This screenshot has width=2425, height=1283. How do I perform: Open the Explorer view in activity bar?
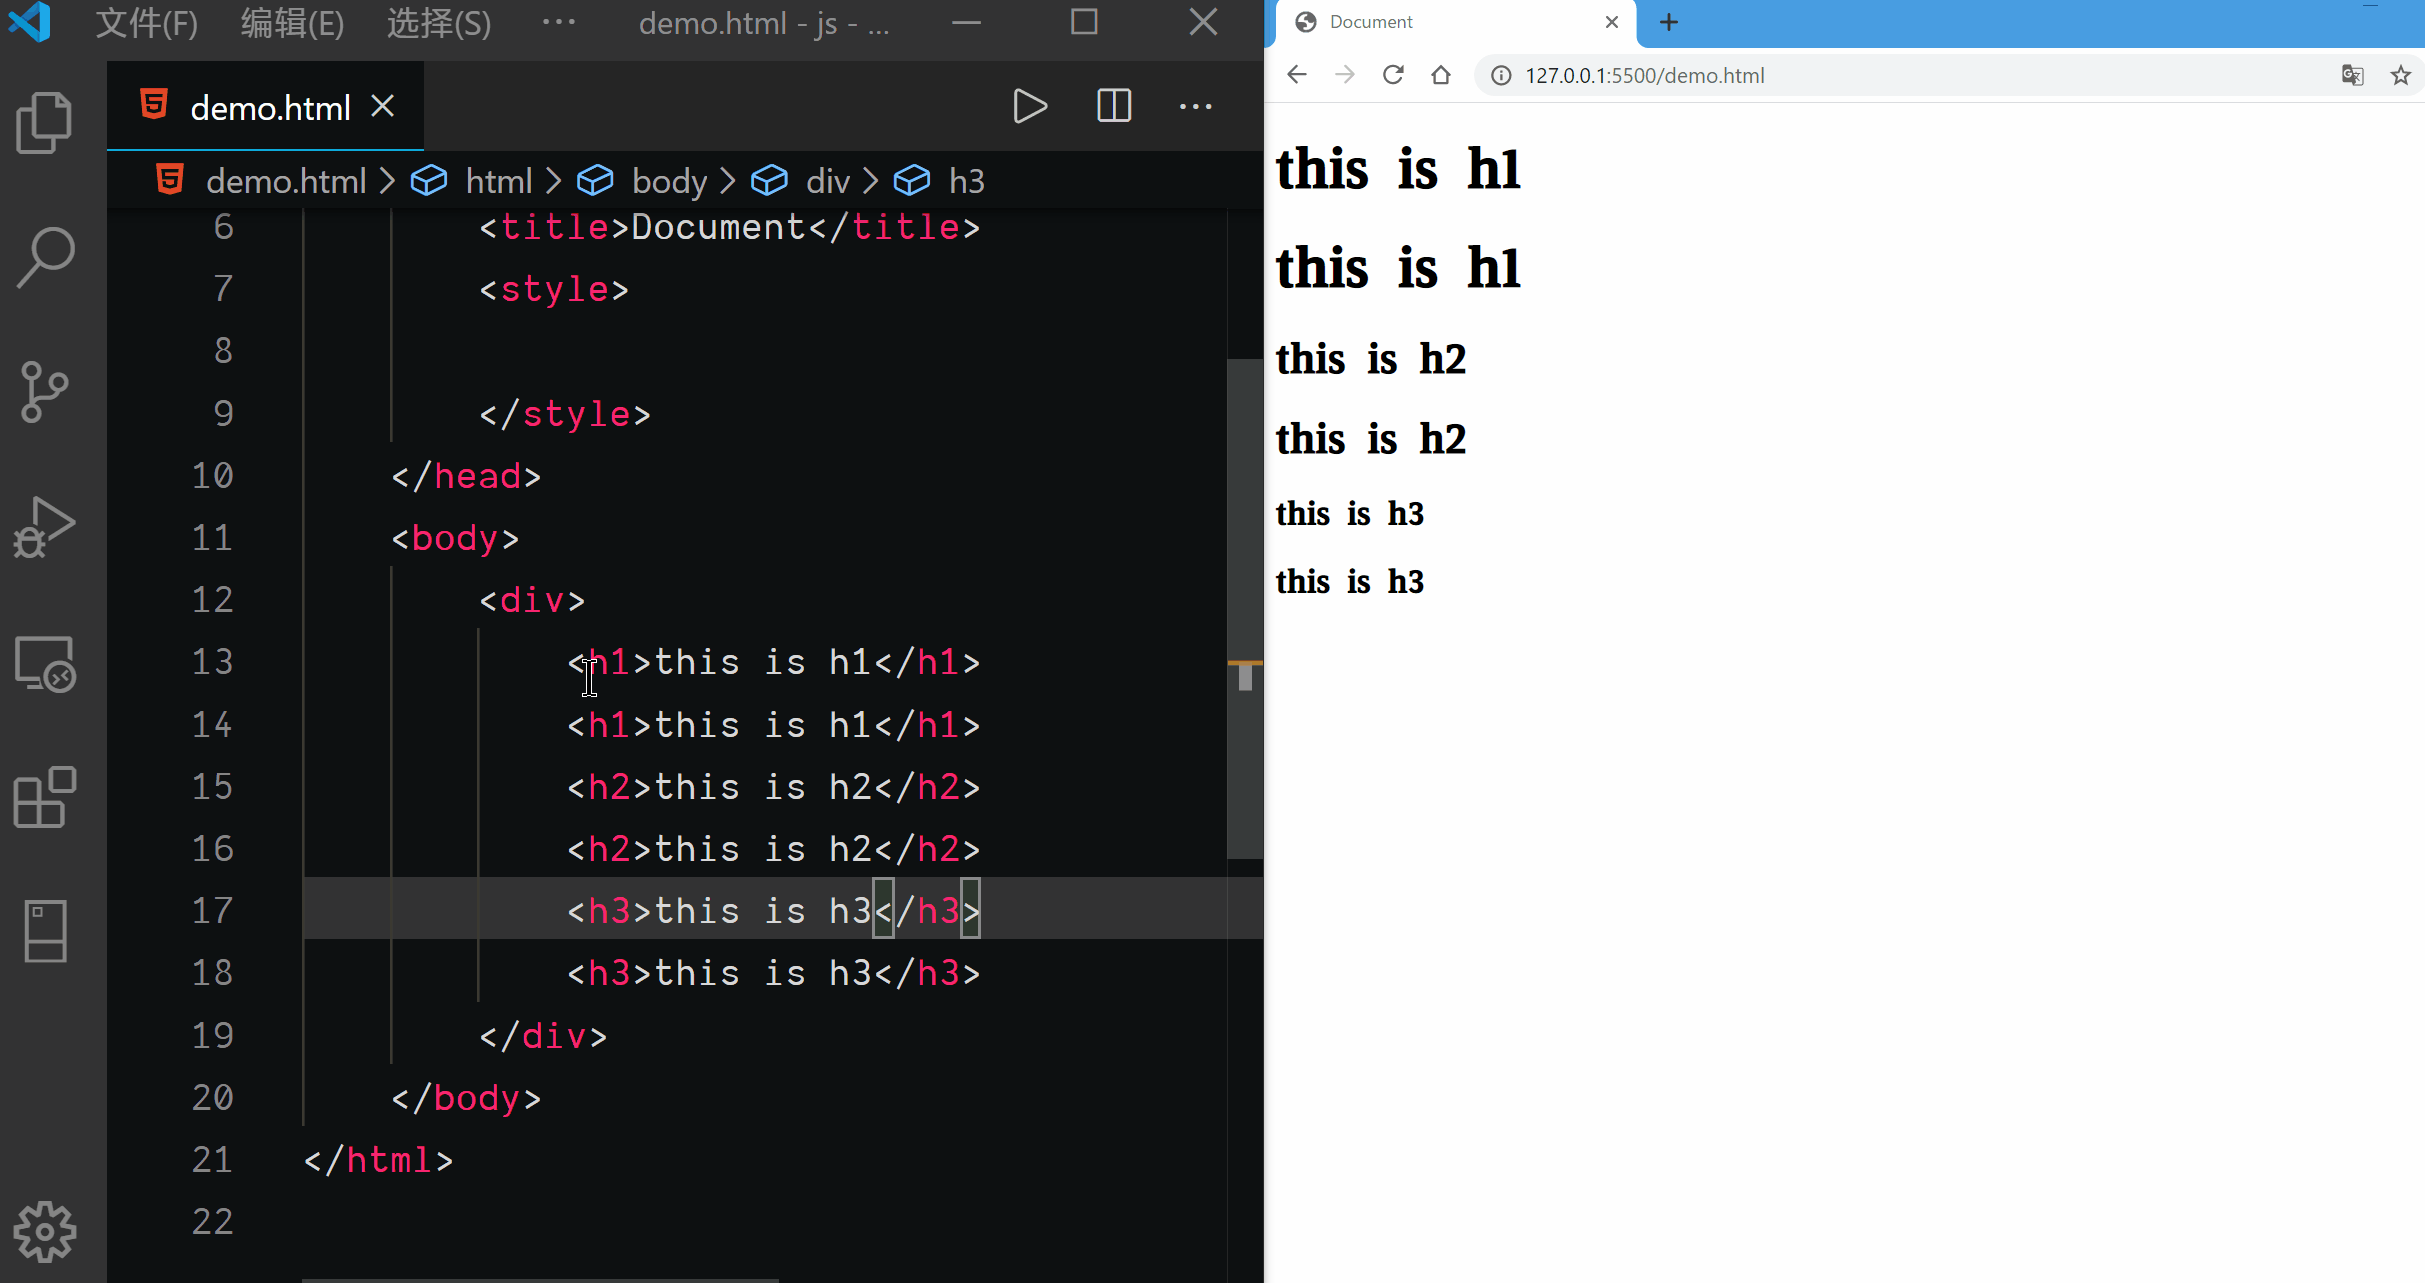pos(44,122)
